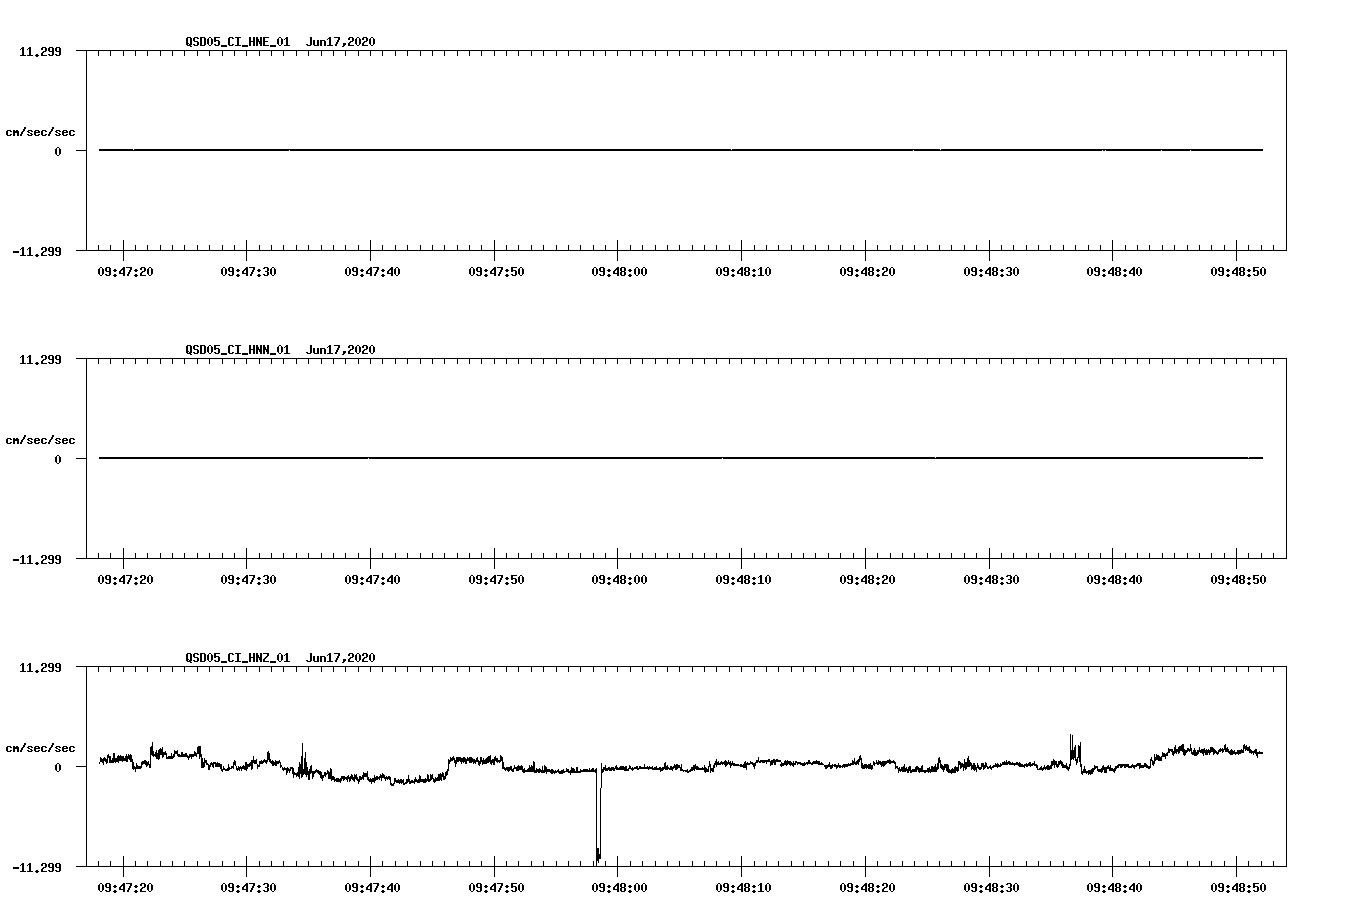Select 09:48:50 tick label under HNN plot
1358x924 pixels.
(1238, 580)
